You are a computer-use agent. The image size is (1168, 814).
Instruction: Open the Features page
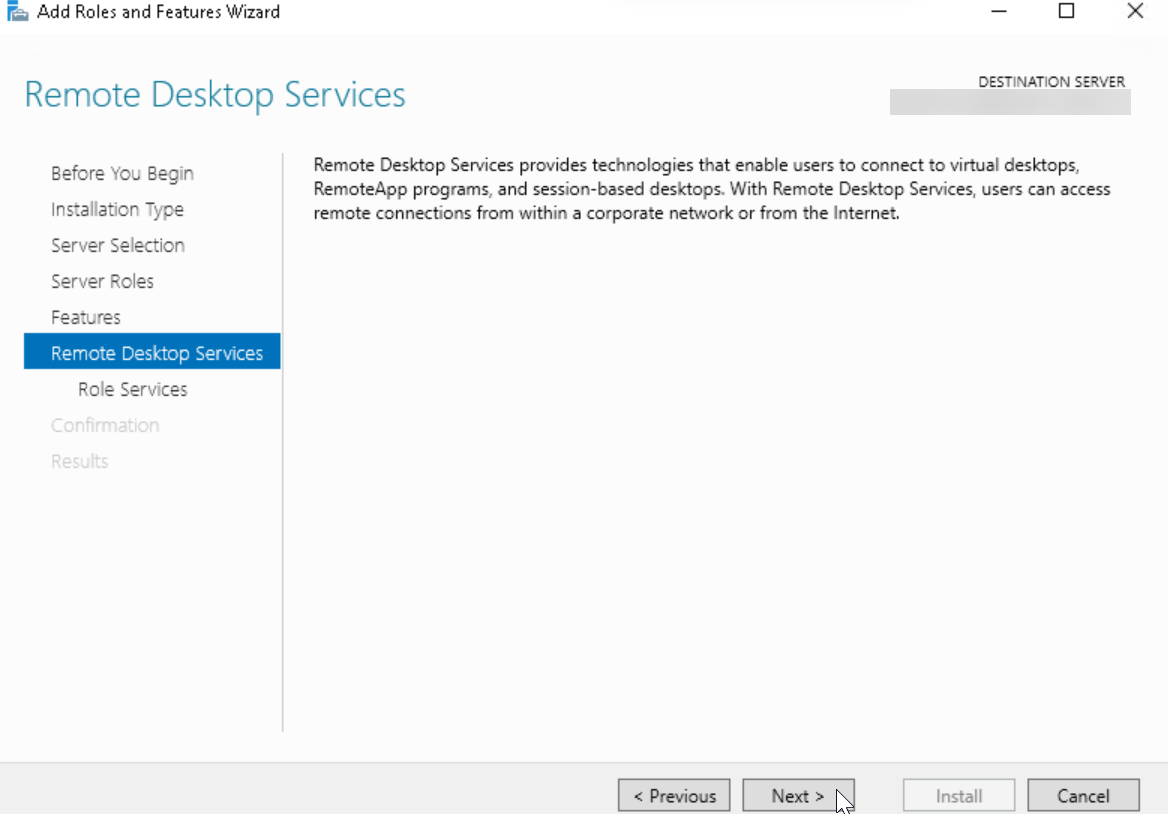(x=85, y=317)
